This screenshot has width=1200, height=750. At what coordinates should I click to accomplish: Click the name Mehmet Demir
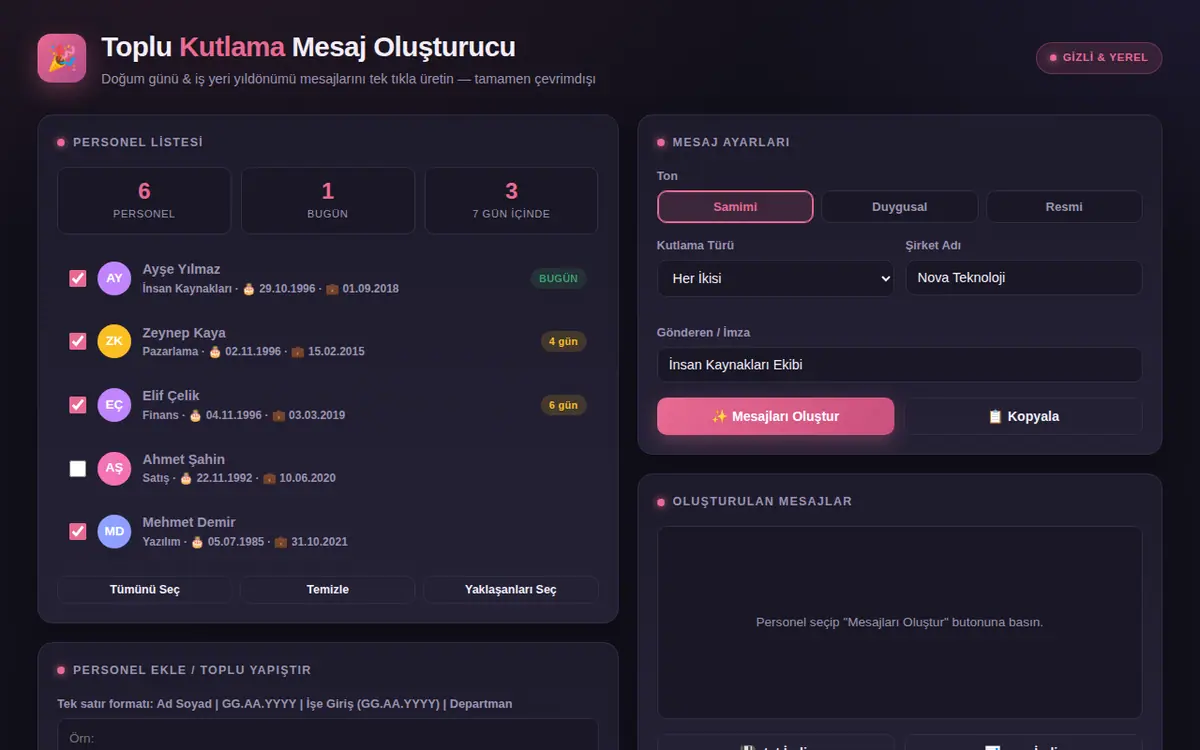tap(189, 522)
